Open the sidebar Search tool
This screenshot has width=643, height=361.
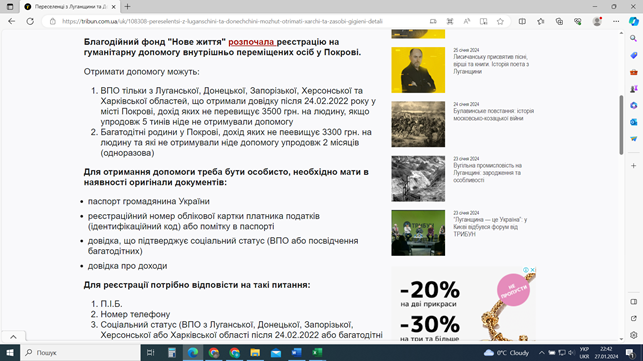634,39
